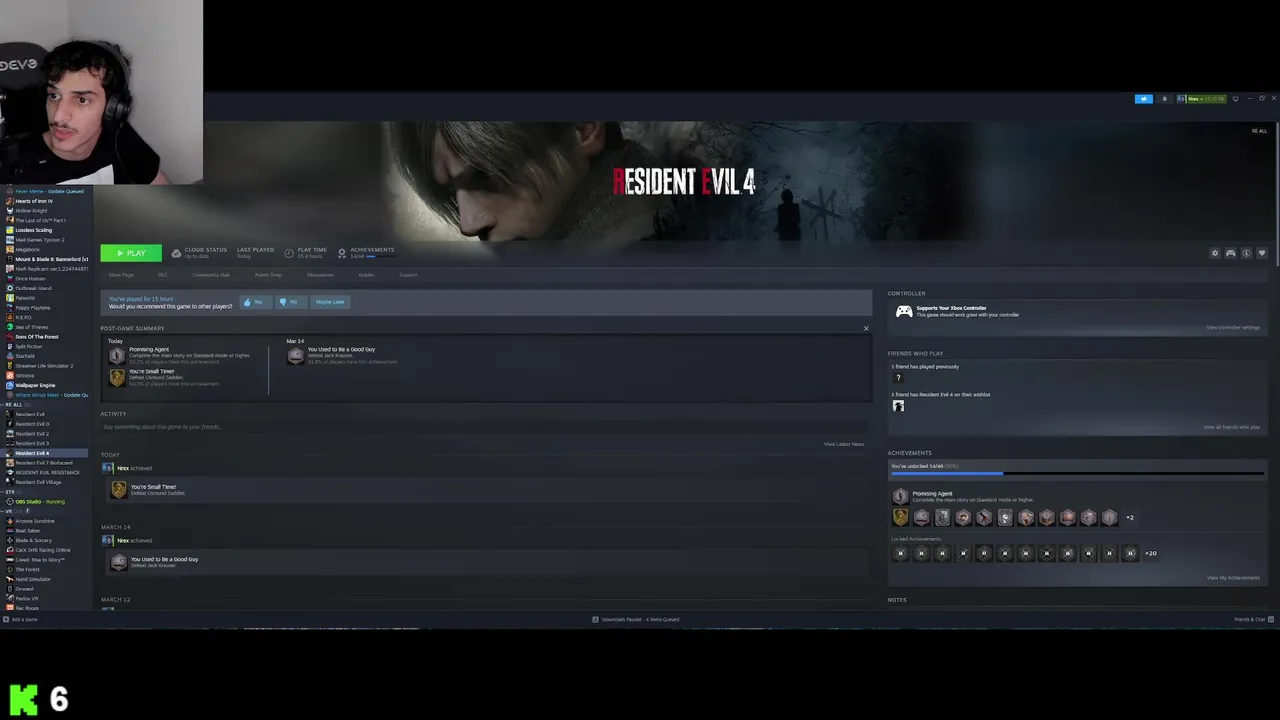1280x720 pixels.
Task: Click You're Small Time! activity achievement icon
Action: point(119,490)
